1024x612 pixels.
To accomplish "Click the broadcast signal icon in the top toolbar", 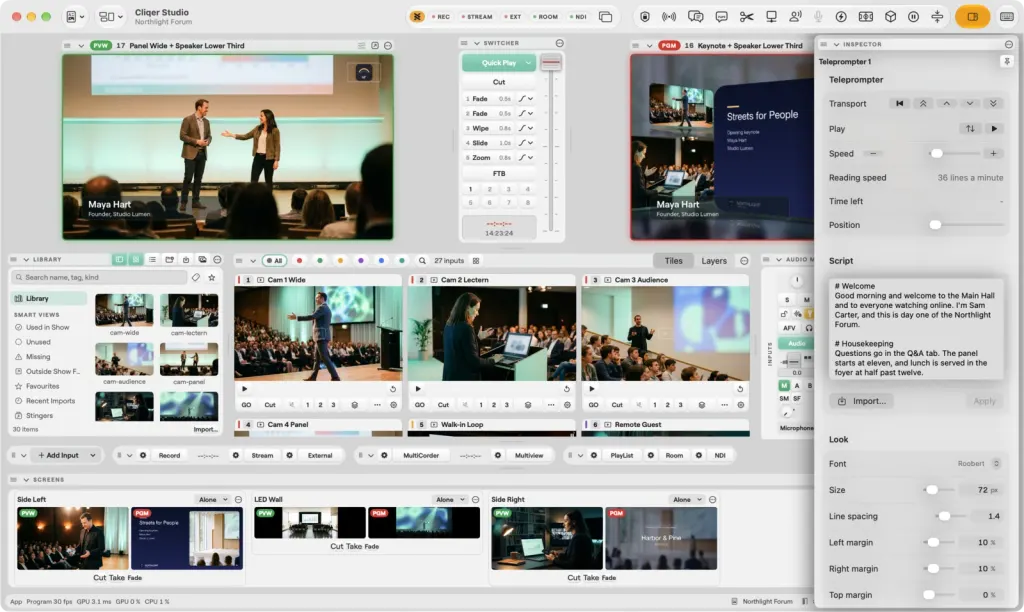I will tap(669, 17).
